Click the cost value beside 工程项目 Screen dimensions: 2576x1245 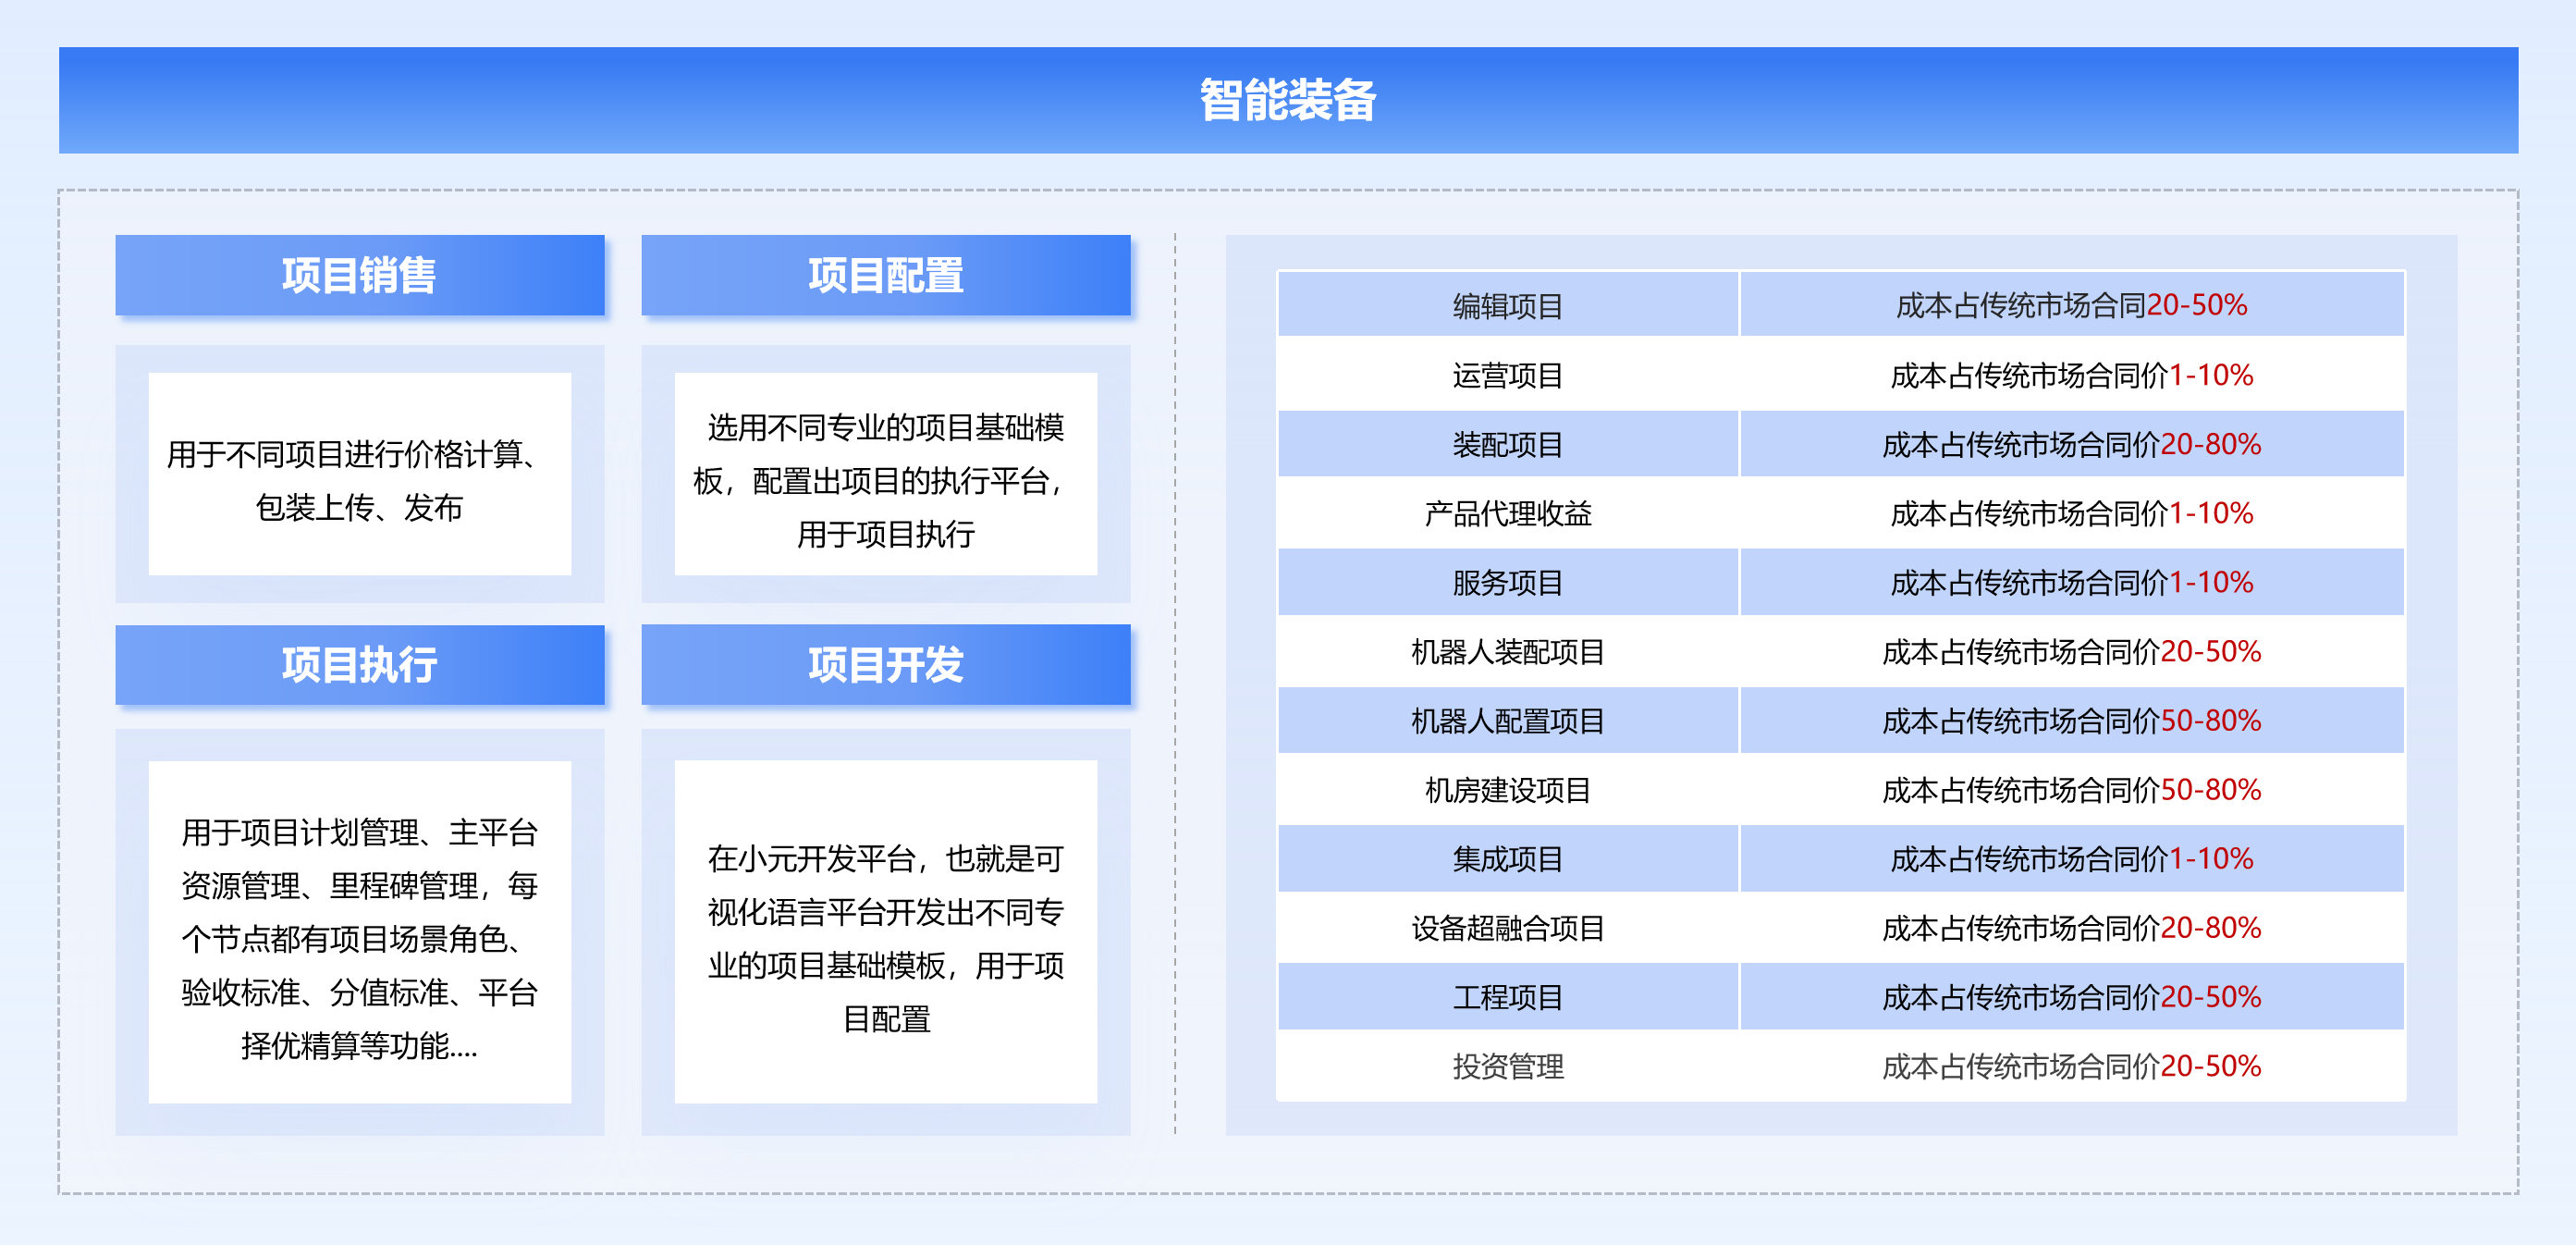point(2072,996)
